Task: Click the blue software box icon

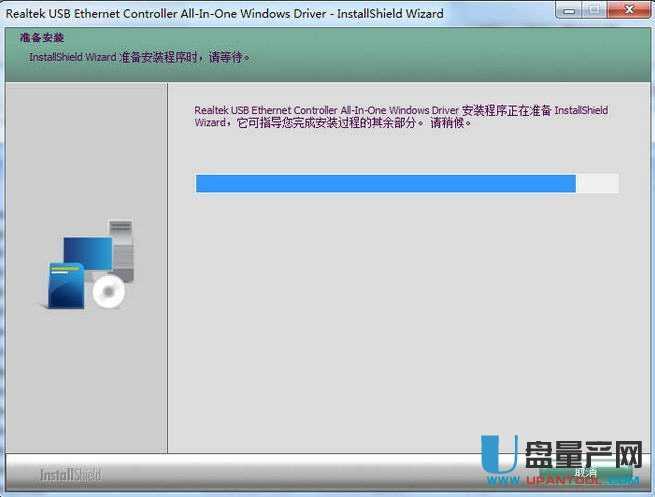Action: point(65,286)
